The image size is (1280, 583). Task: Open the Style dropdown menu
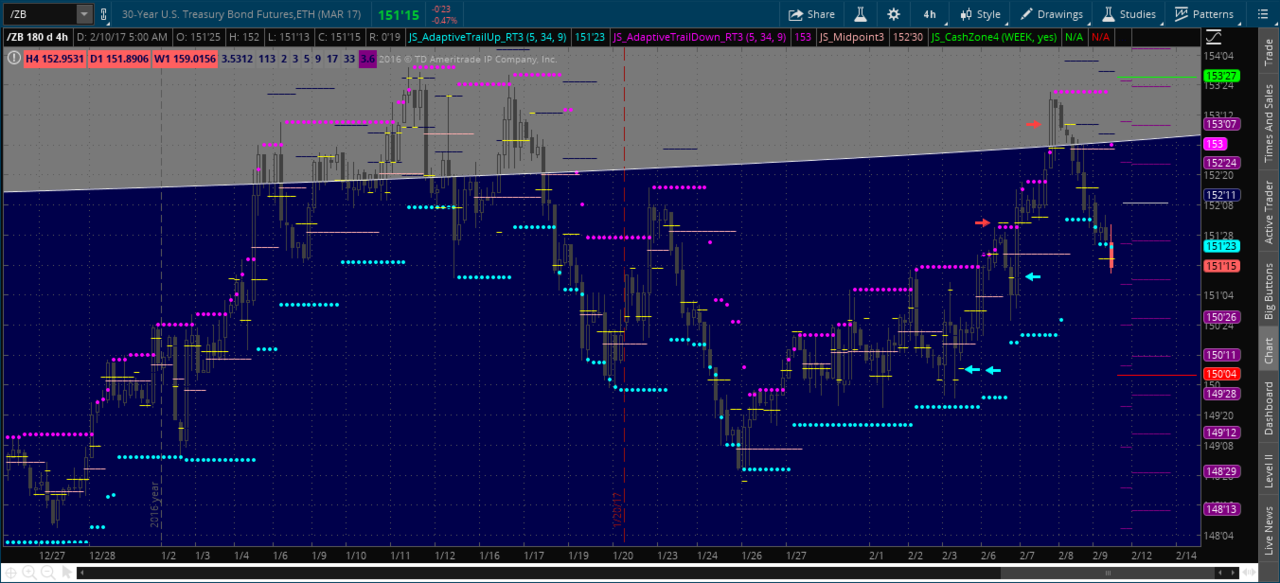980,14
